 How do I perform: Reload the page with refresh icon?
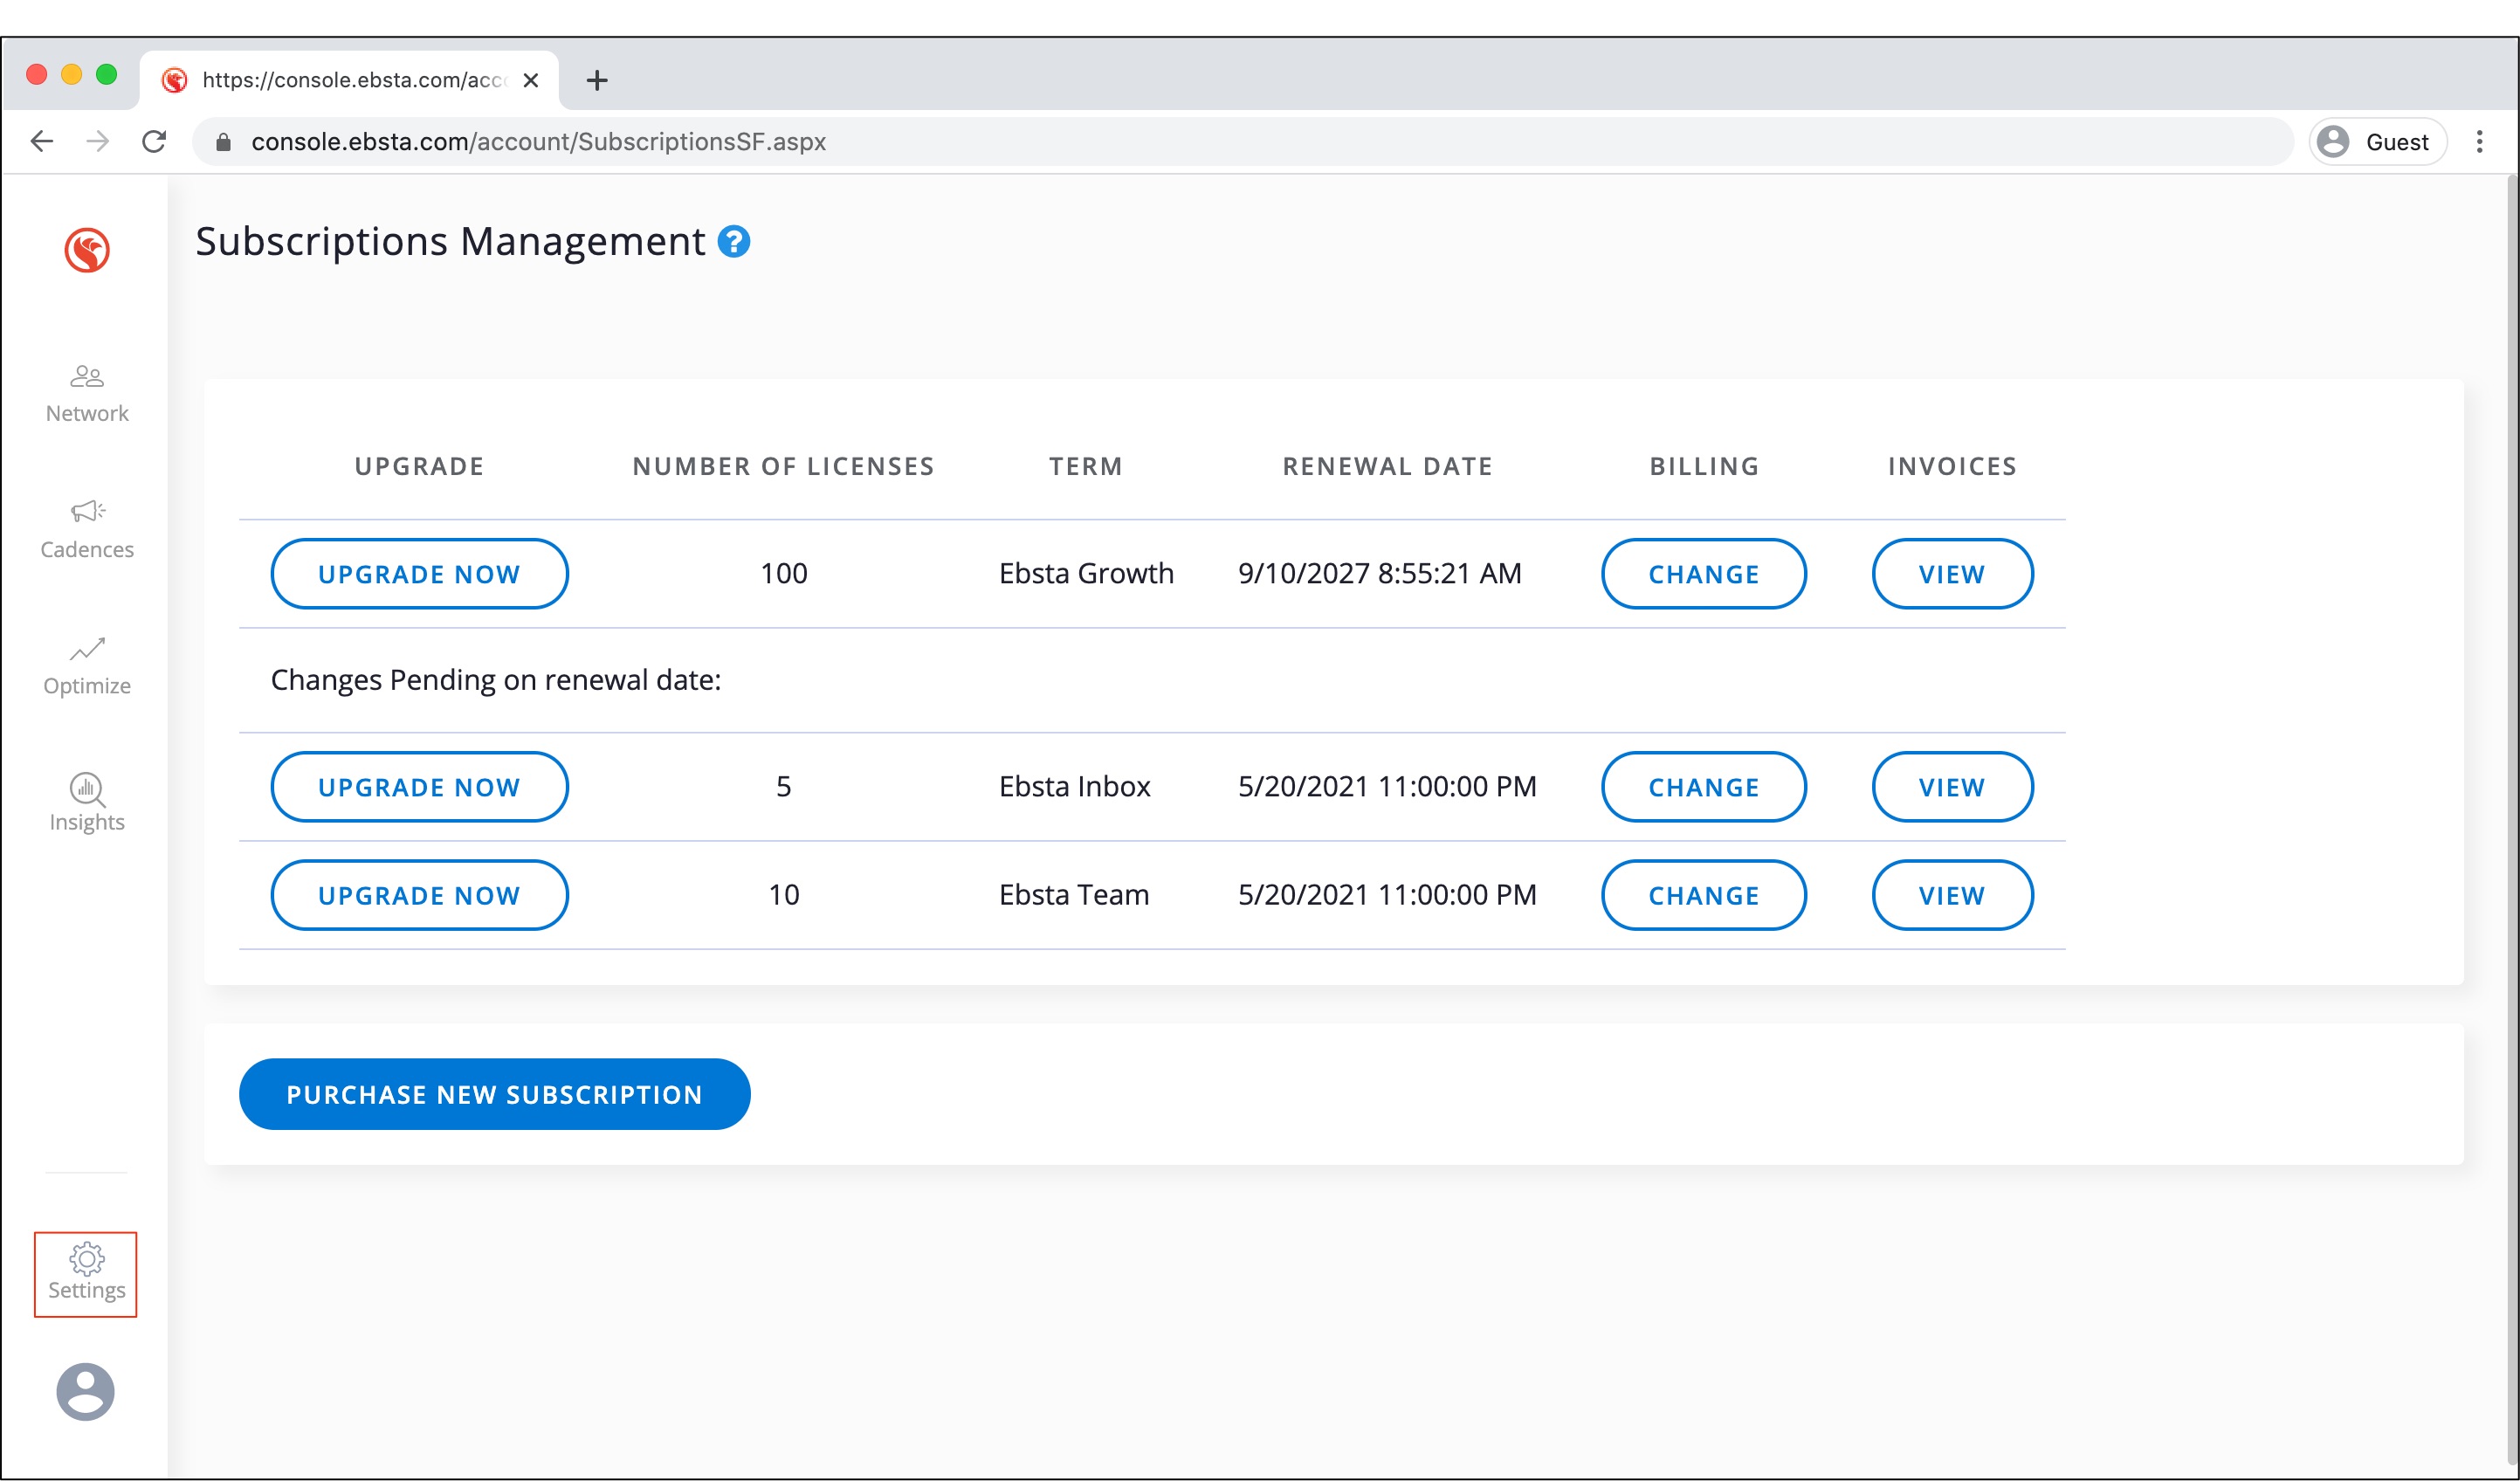[x=154, y=142]
